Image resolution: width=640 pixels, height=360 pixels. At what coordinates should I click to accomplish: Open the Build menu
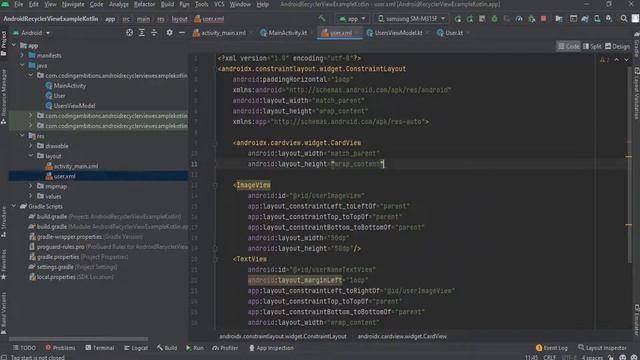point(167,4)
